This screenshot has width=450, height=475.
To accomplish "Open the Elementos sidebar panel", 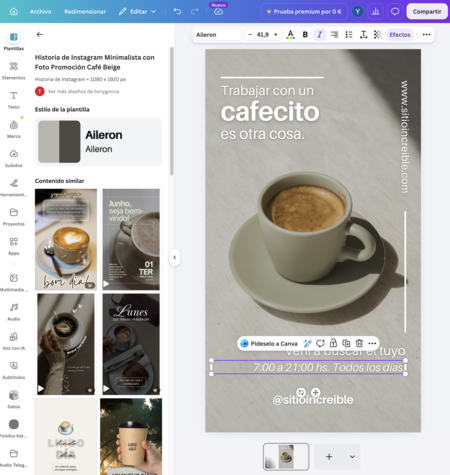I will 14,70.
